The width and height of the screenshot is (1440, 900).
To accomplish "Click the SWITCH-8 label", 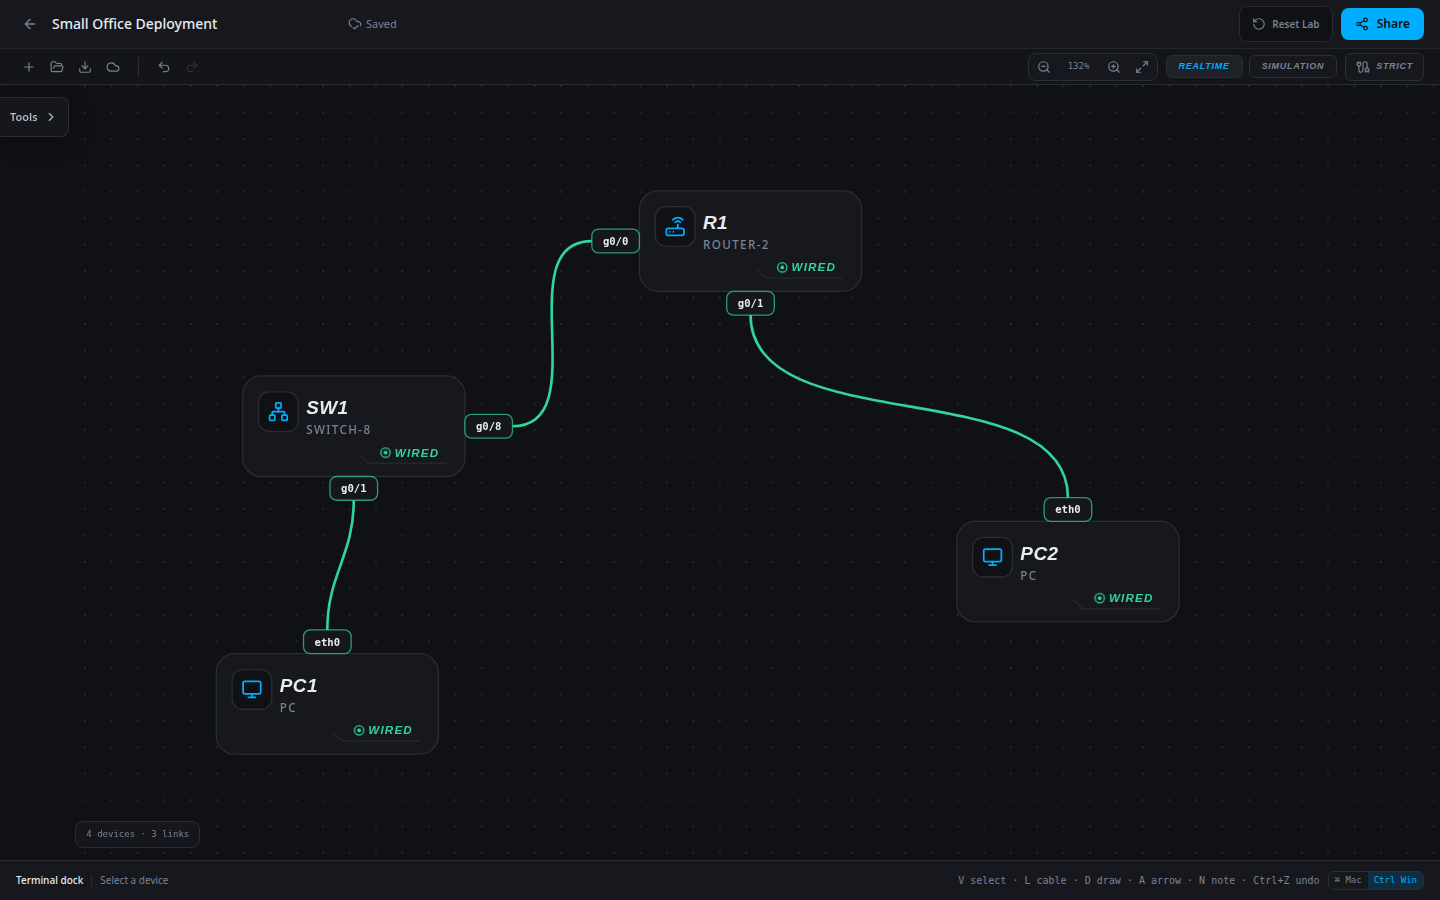I will (338, 430).
